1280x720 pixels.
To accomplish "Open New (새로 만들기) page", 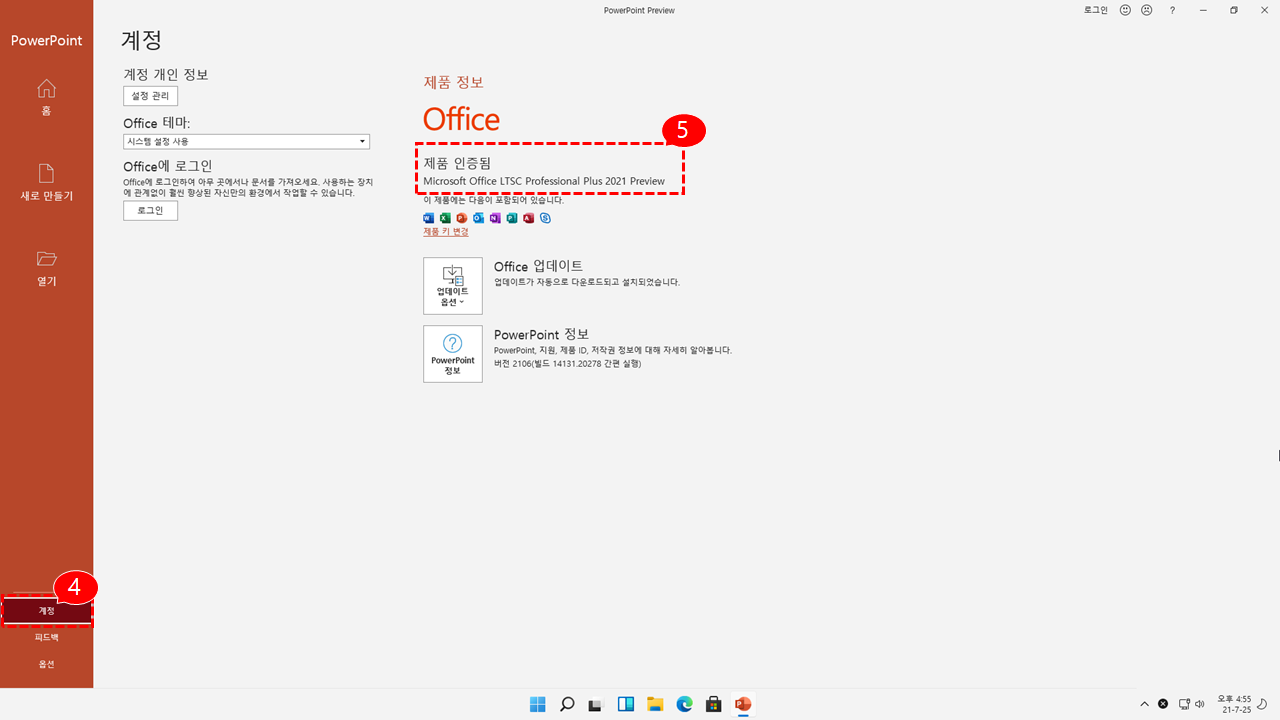I will click(46, 182).
